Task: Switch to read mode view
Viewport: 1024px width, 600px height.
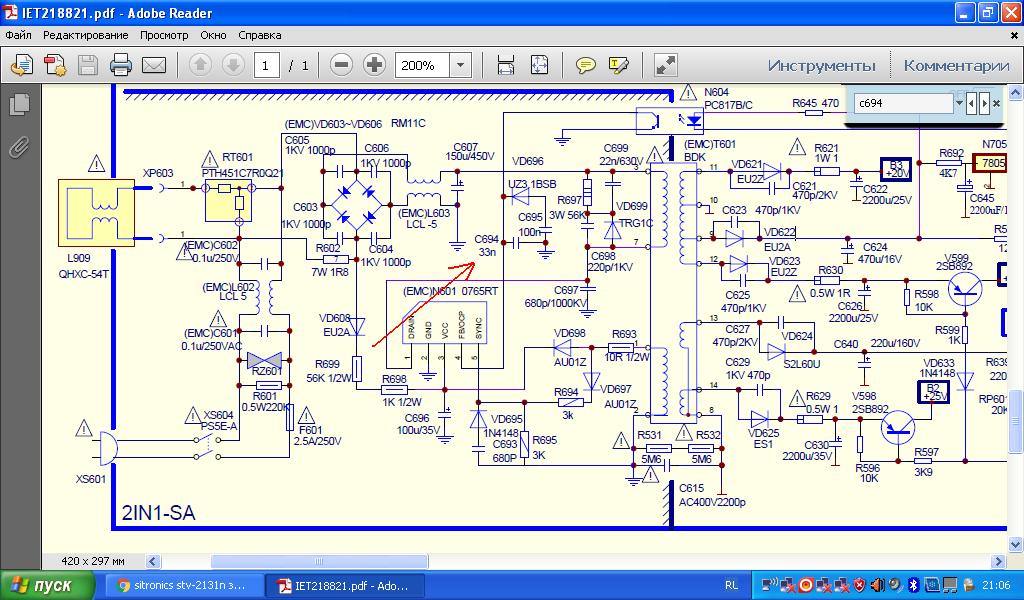Action: pos(665,66)
